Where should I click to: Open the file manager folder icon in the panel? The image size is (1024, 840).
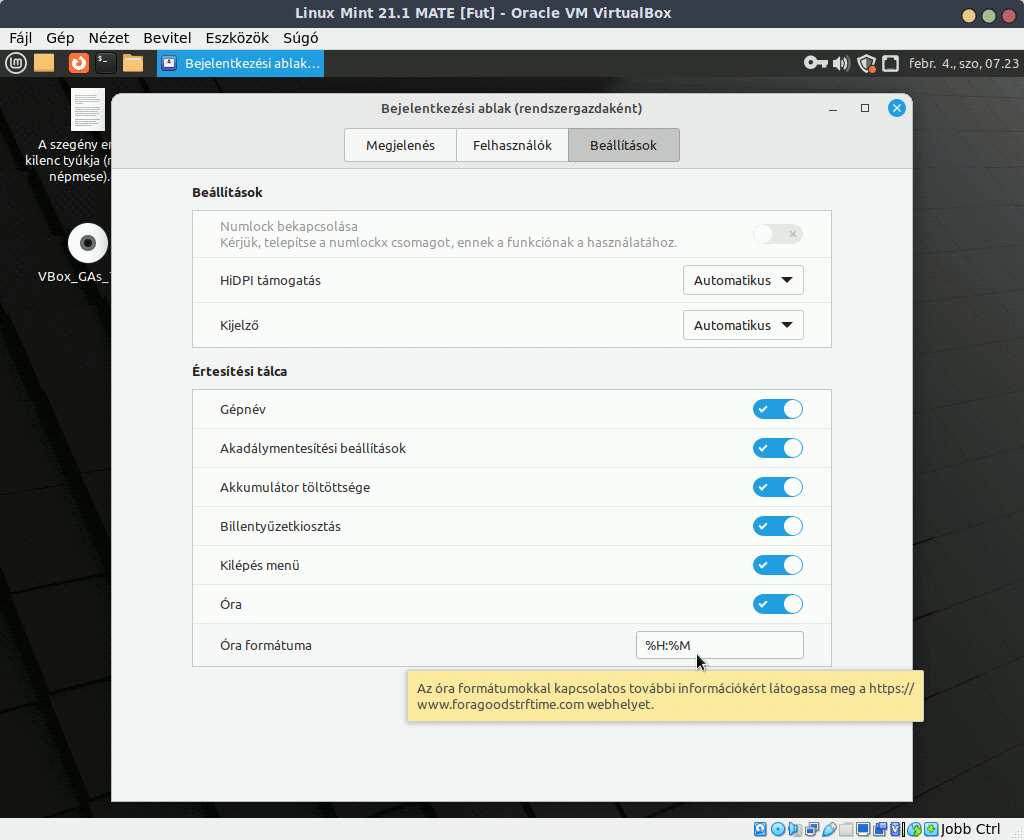(x=133, y=63)
